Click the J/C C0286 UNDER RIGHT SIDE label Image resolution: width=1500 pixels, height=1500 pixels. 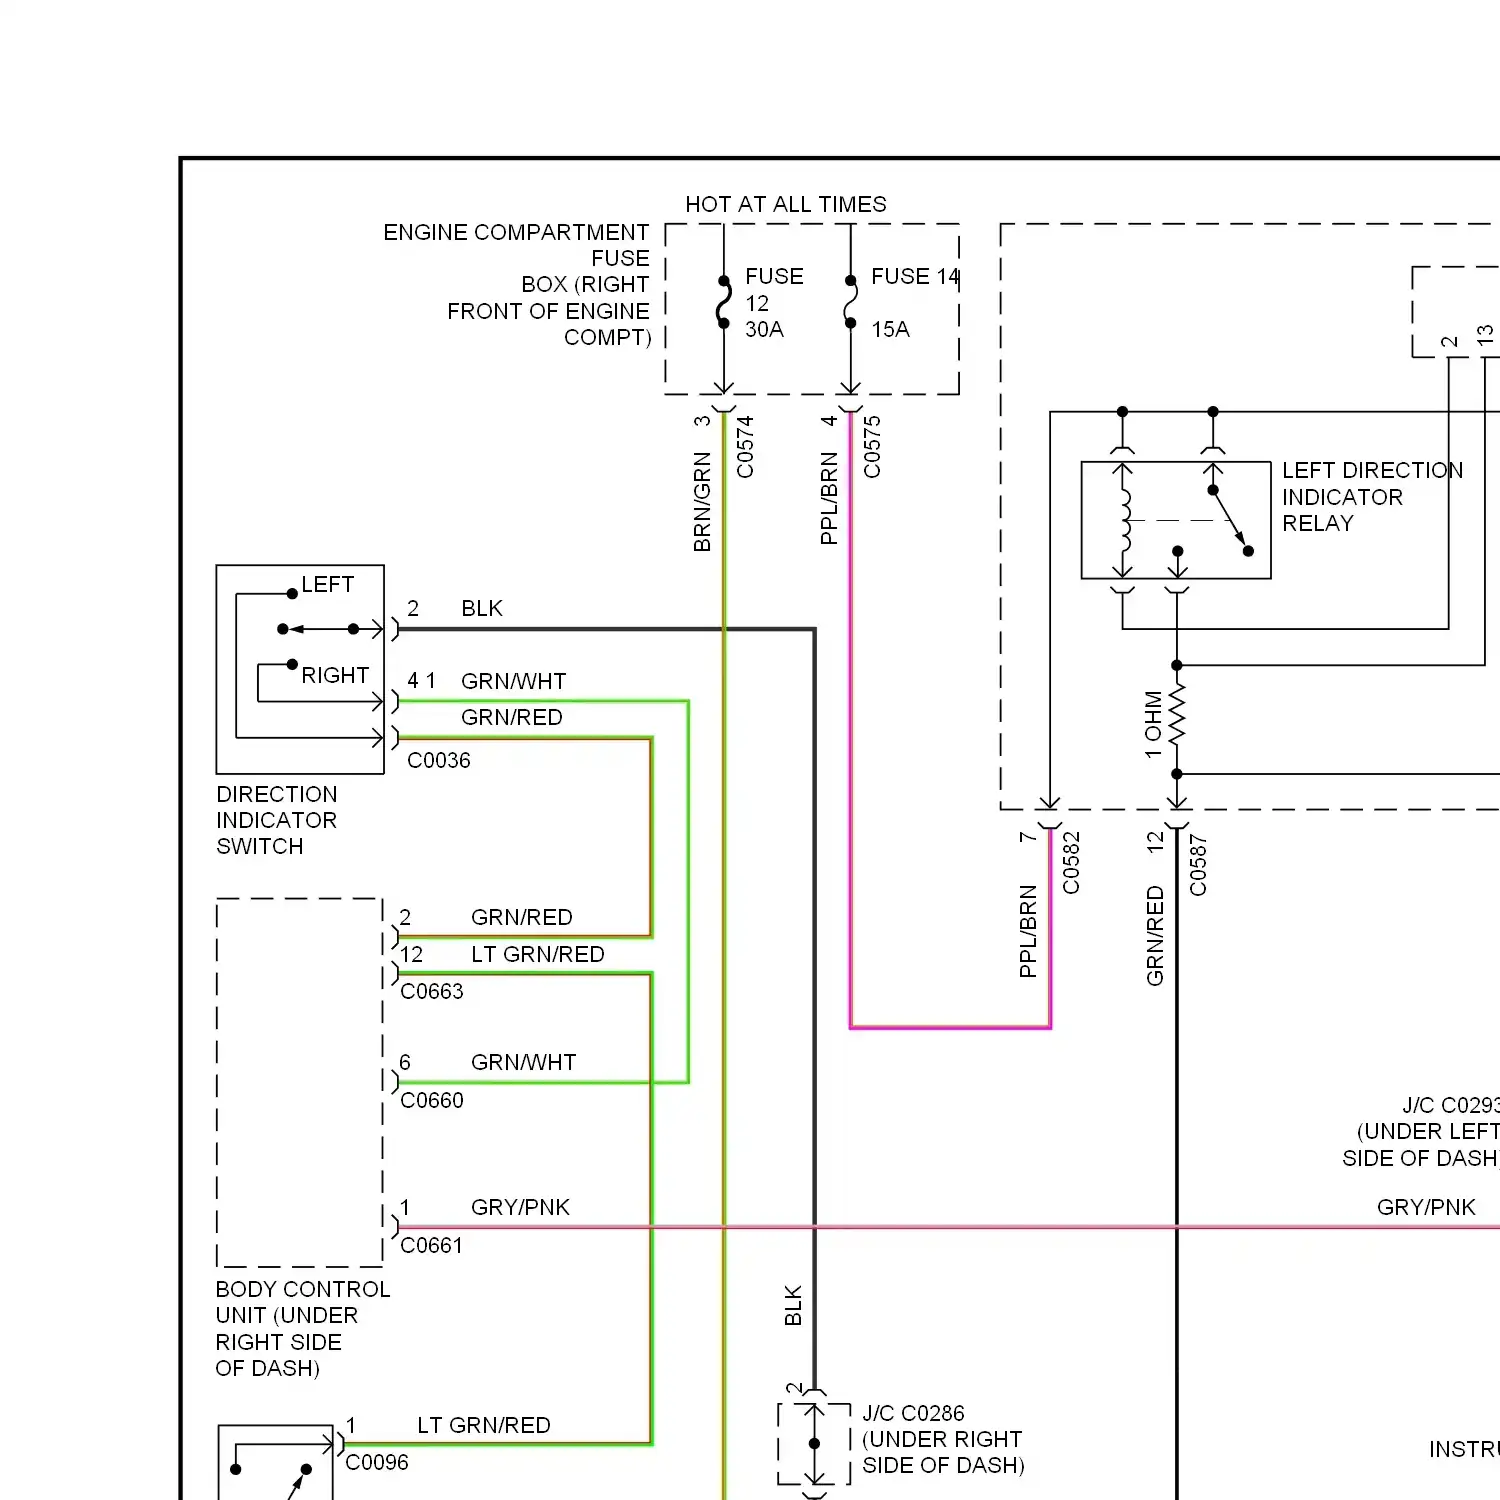(943, 1439)
